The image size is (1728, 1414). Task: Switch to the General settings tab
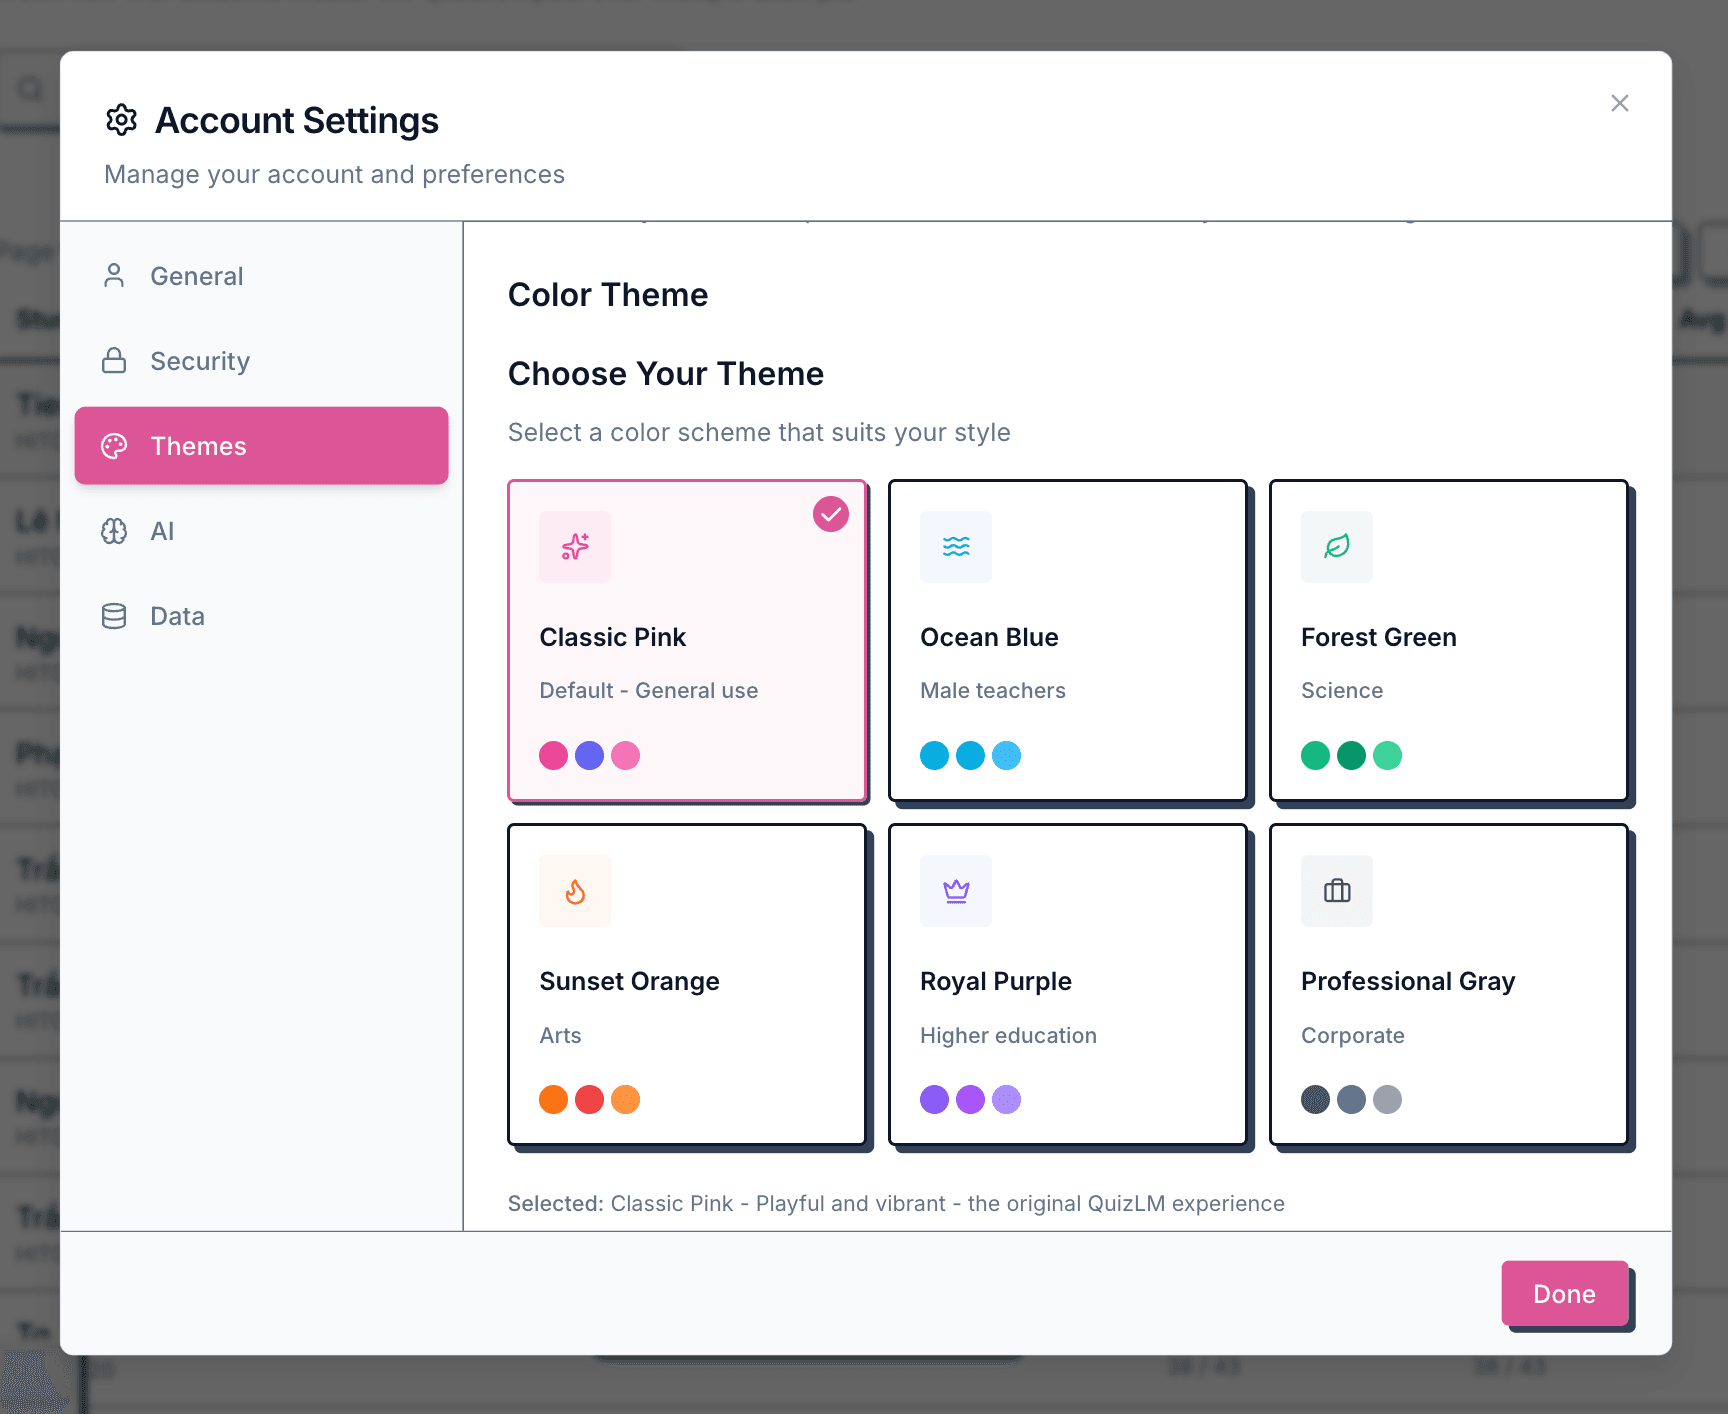[196, 276]
